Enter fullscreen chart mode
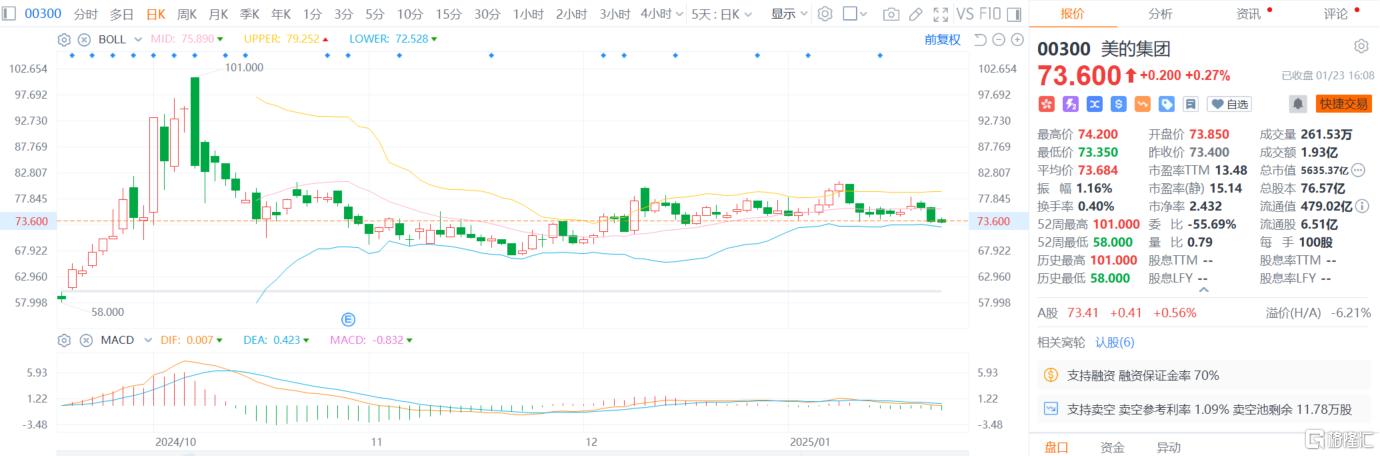The height and width of the screenshot is (456, 1380). [940, 14]
